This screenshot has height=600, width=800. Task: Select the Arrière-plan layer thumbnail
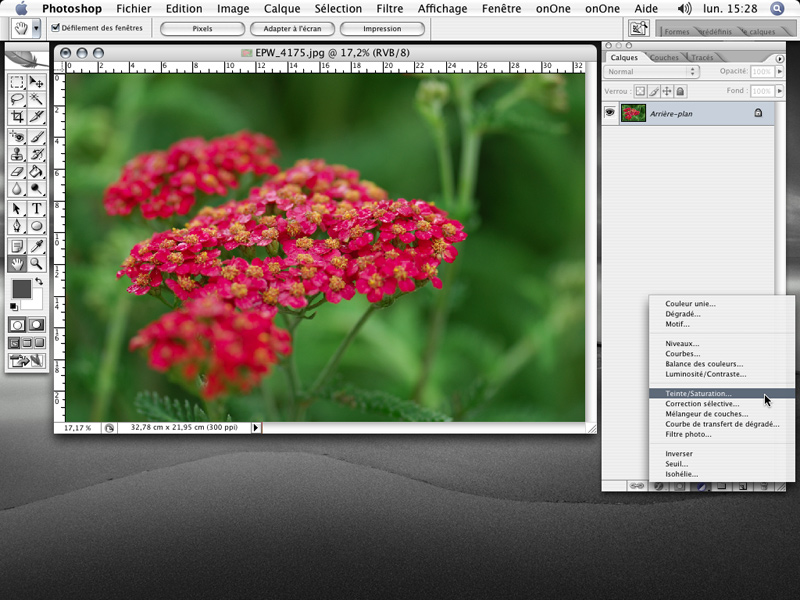(633, 113)
